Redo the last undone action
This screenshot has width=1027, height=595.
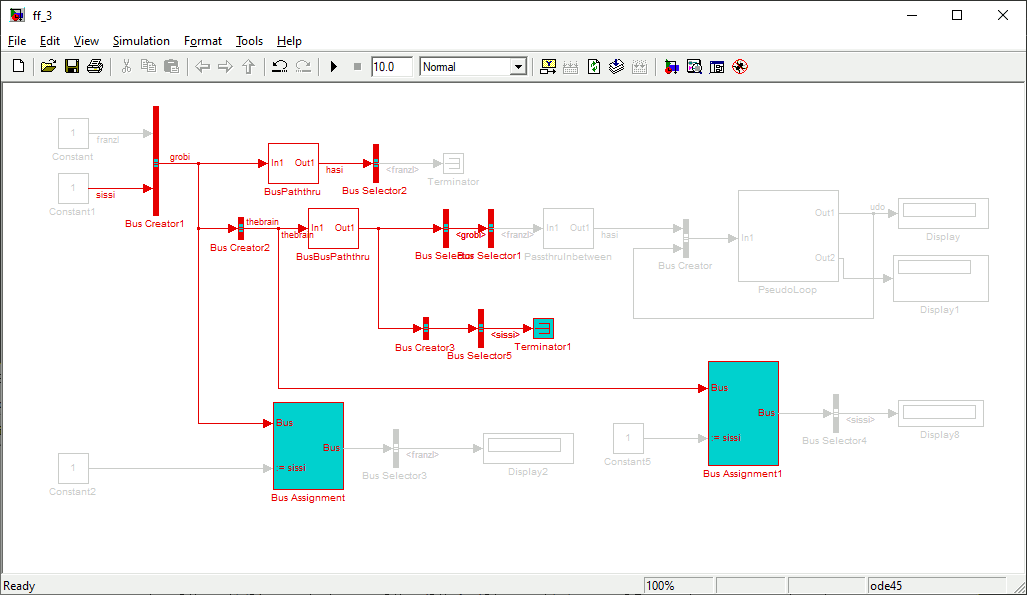coord(303,66)
